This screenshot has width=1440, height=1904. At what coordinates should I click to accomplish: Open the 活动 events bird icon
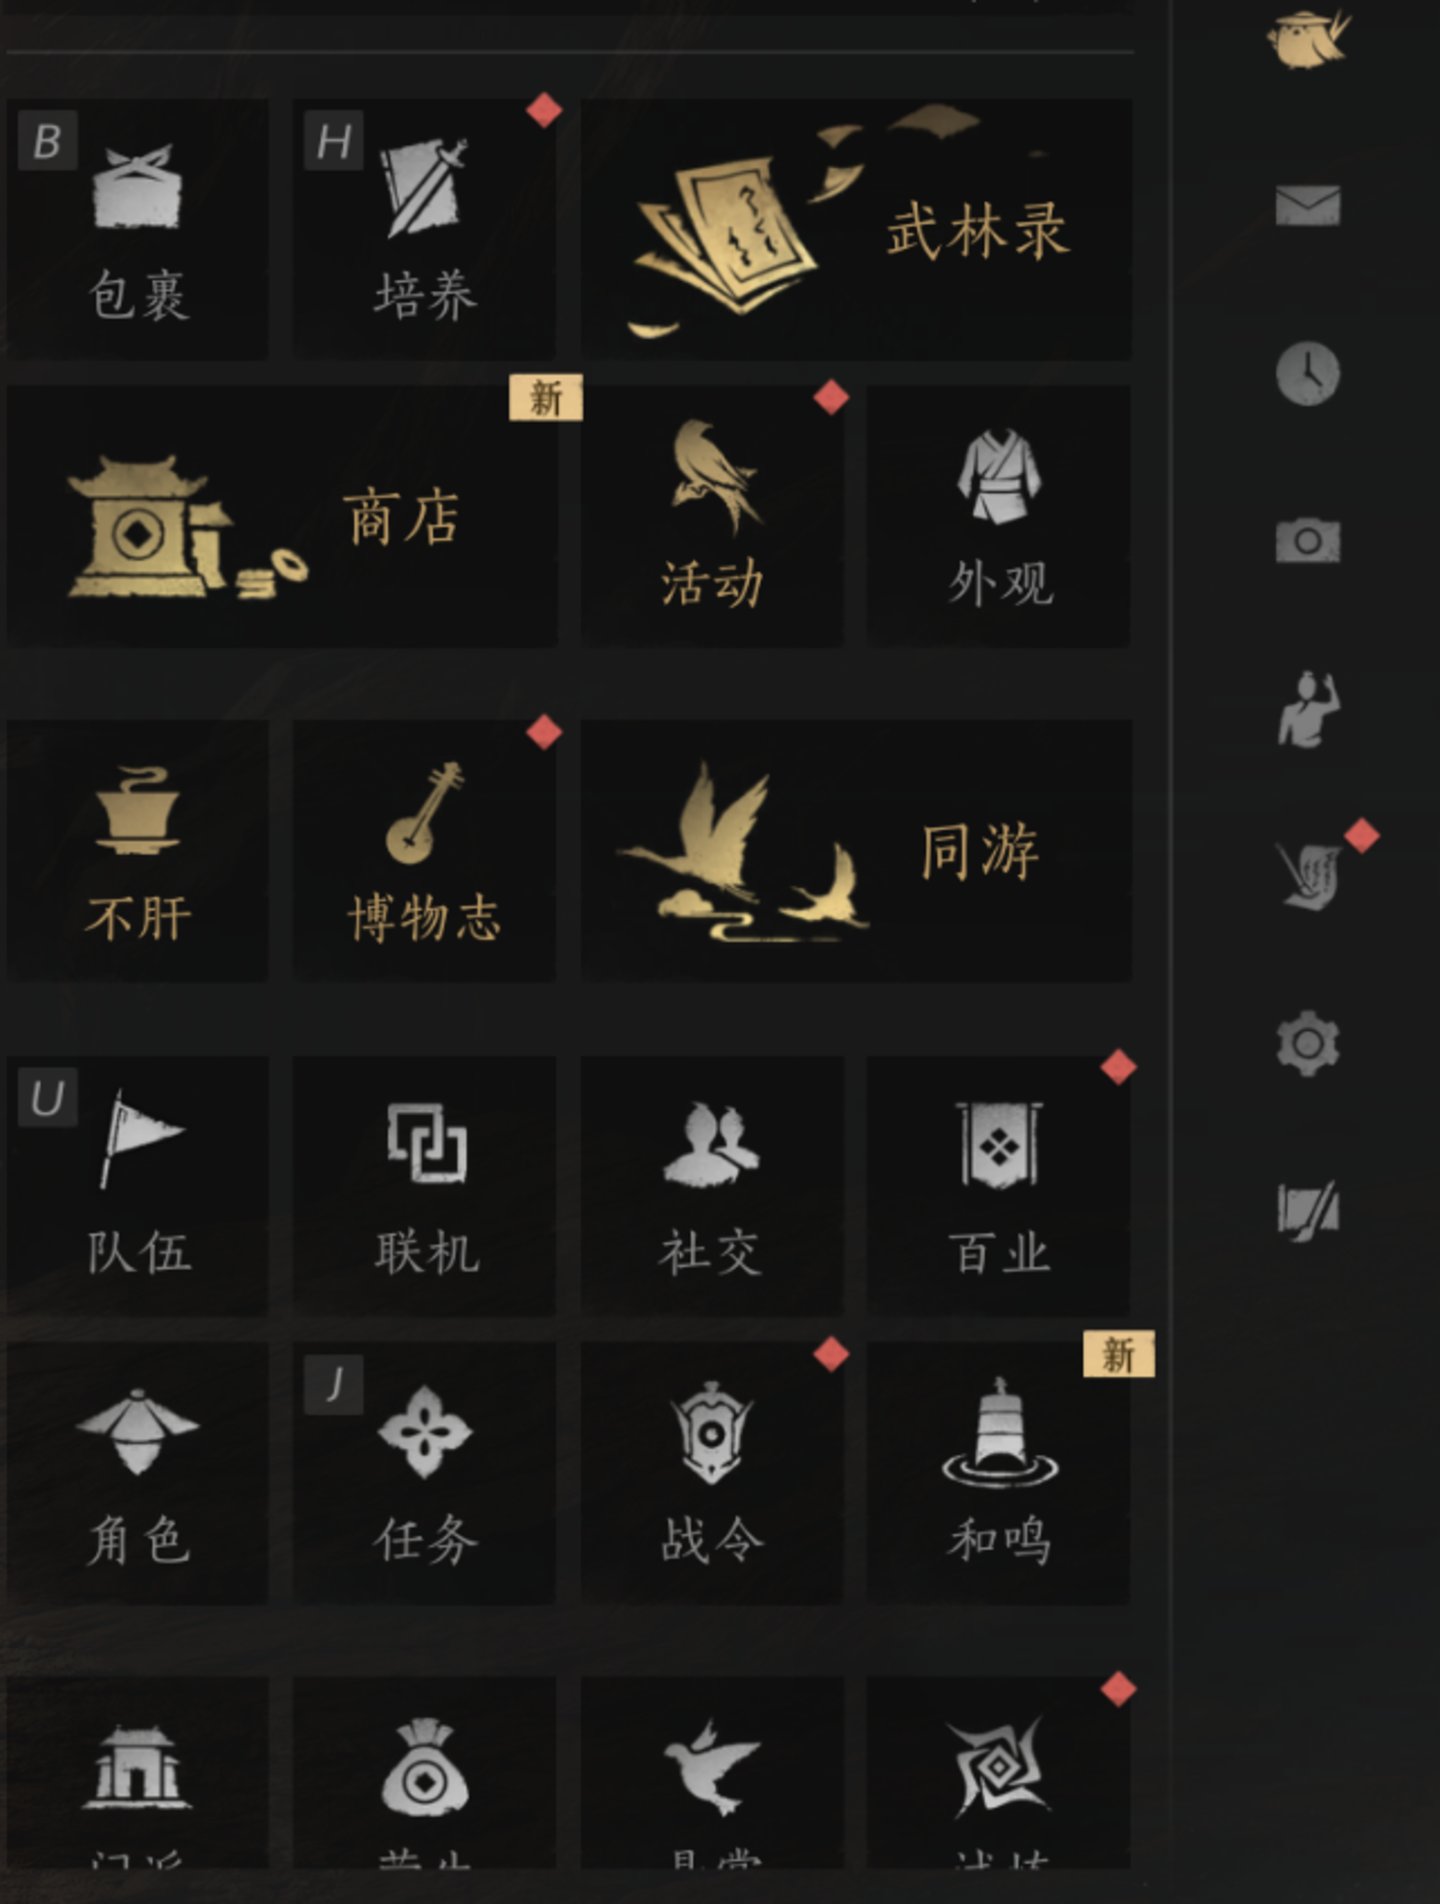point(712,516)
